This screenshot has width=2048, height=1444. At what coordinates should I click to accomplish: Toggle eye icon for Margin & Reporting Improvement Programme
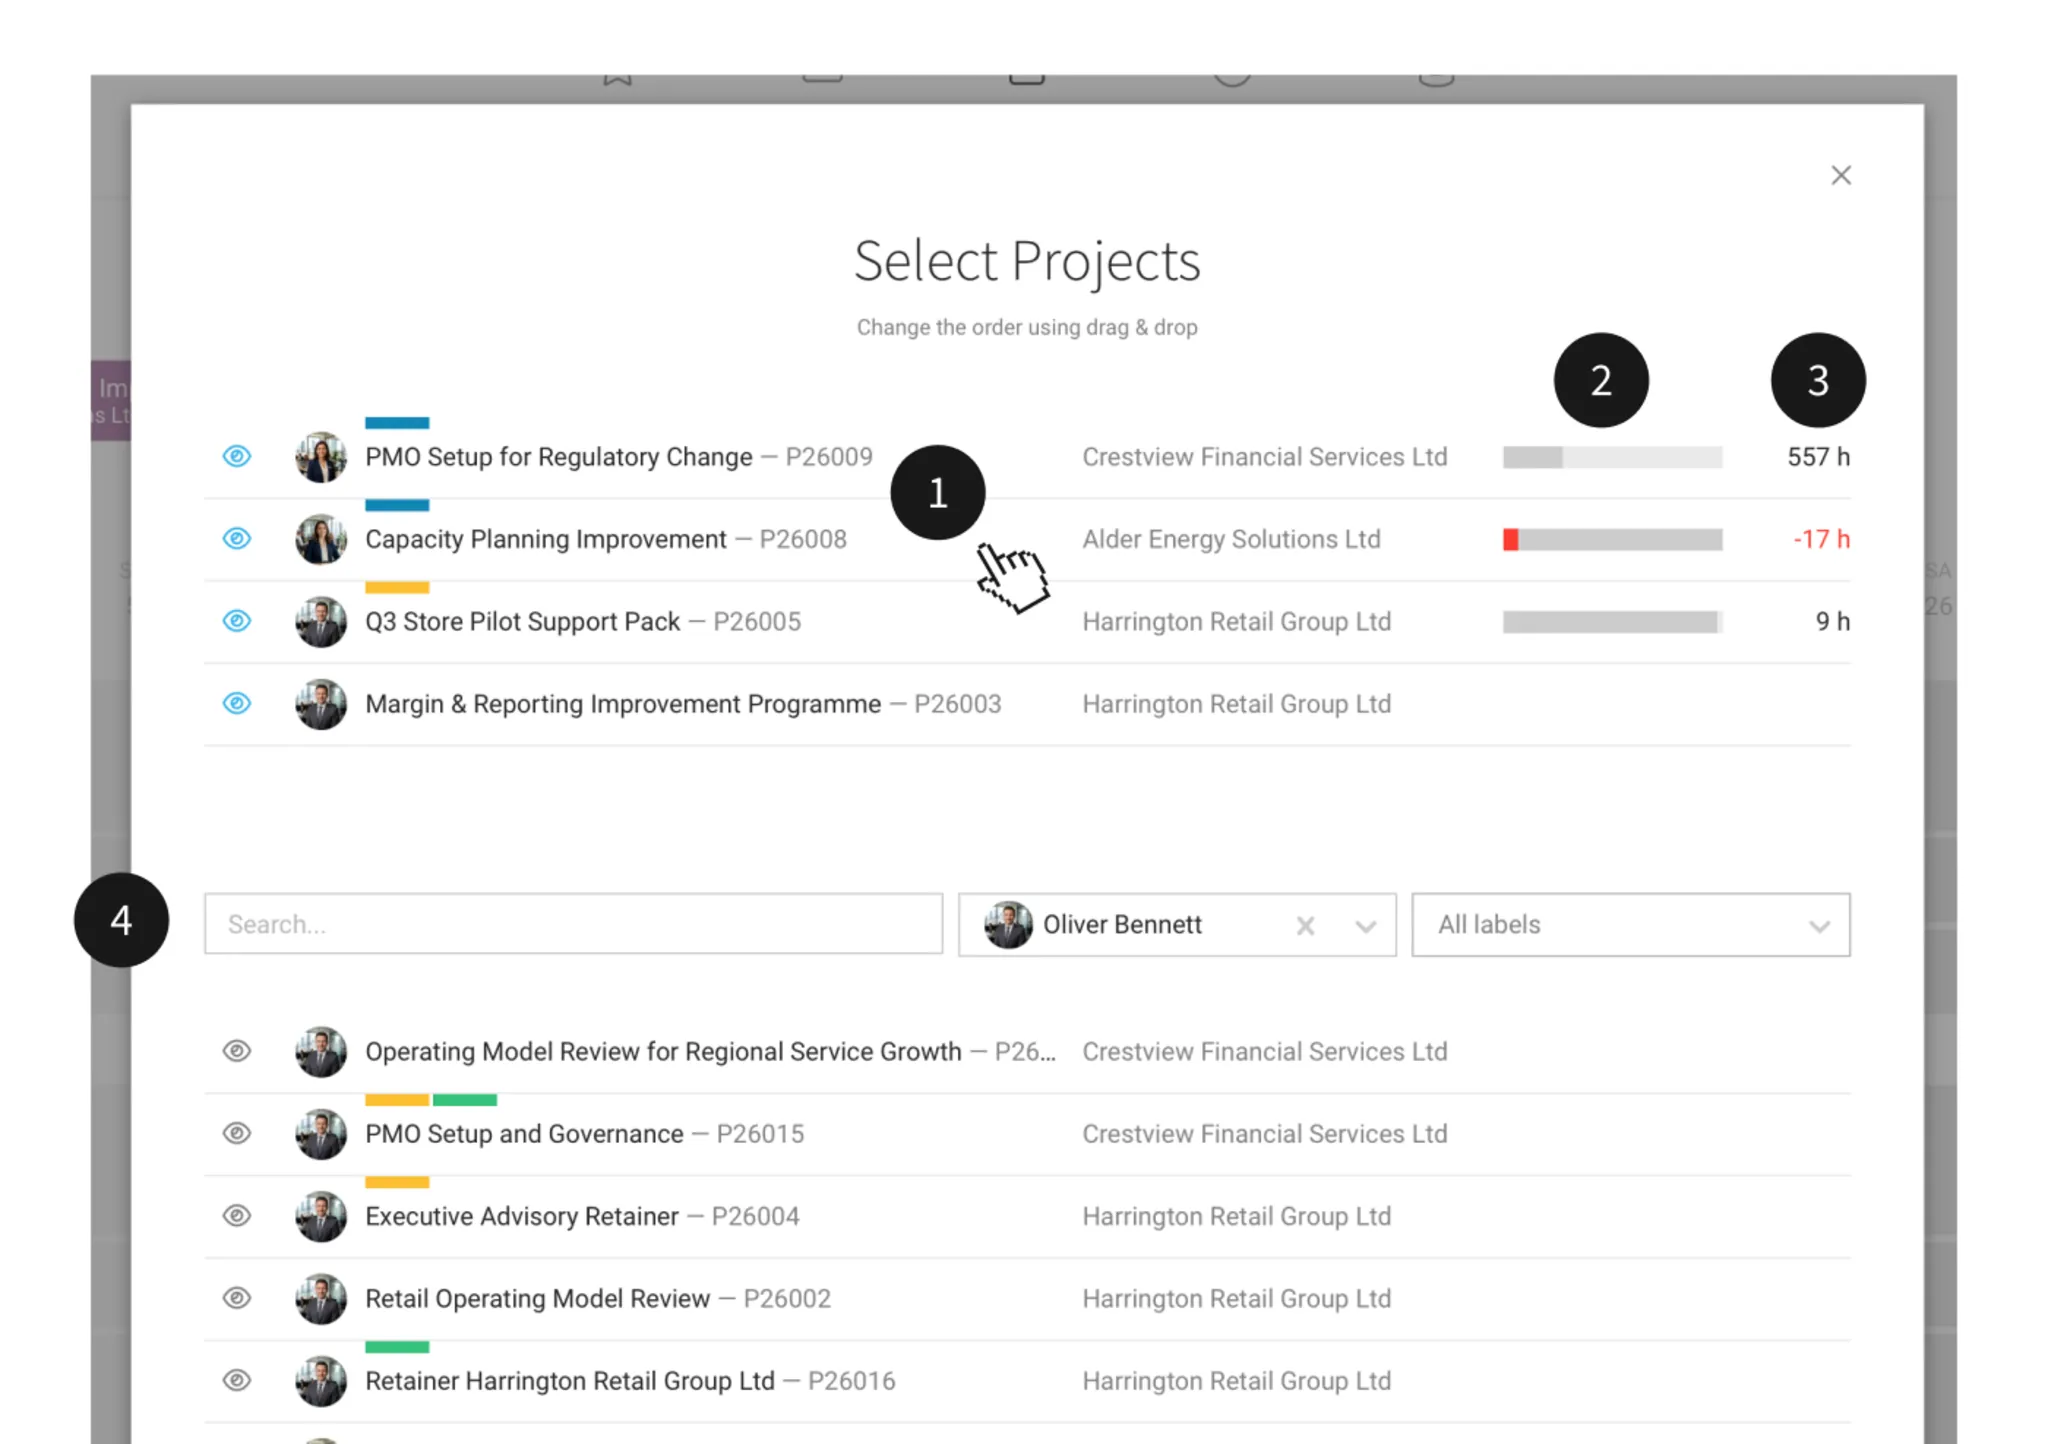[237, 704]
